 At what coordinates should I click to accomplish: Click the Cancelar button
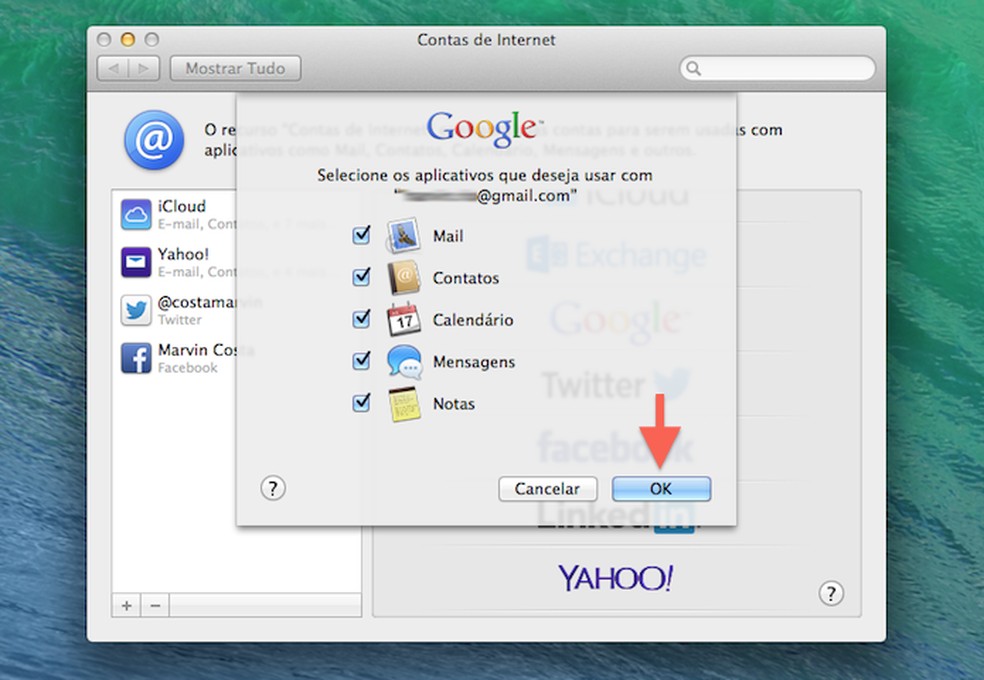coord(548,489)
